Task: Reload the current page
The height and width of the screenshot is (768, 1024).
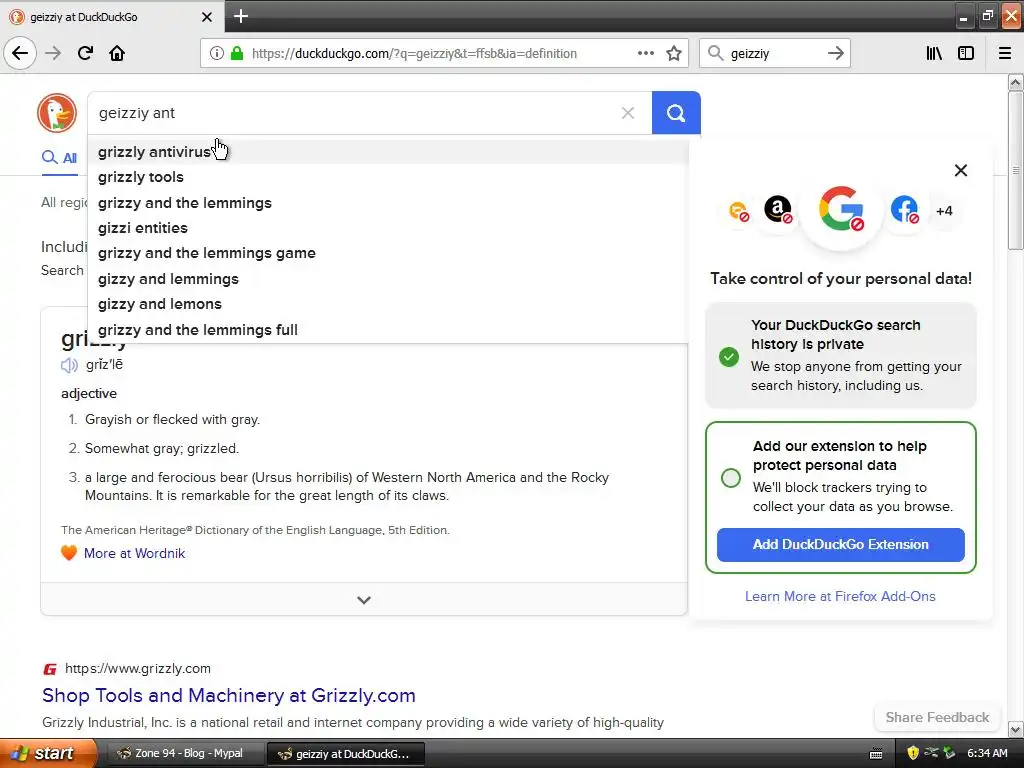Action: (x=85, y=53)
